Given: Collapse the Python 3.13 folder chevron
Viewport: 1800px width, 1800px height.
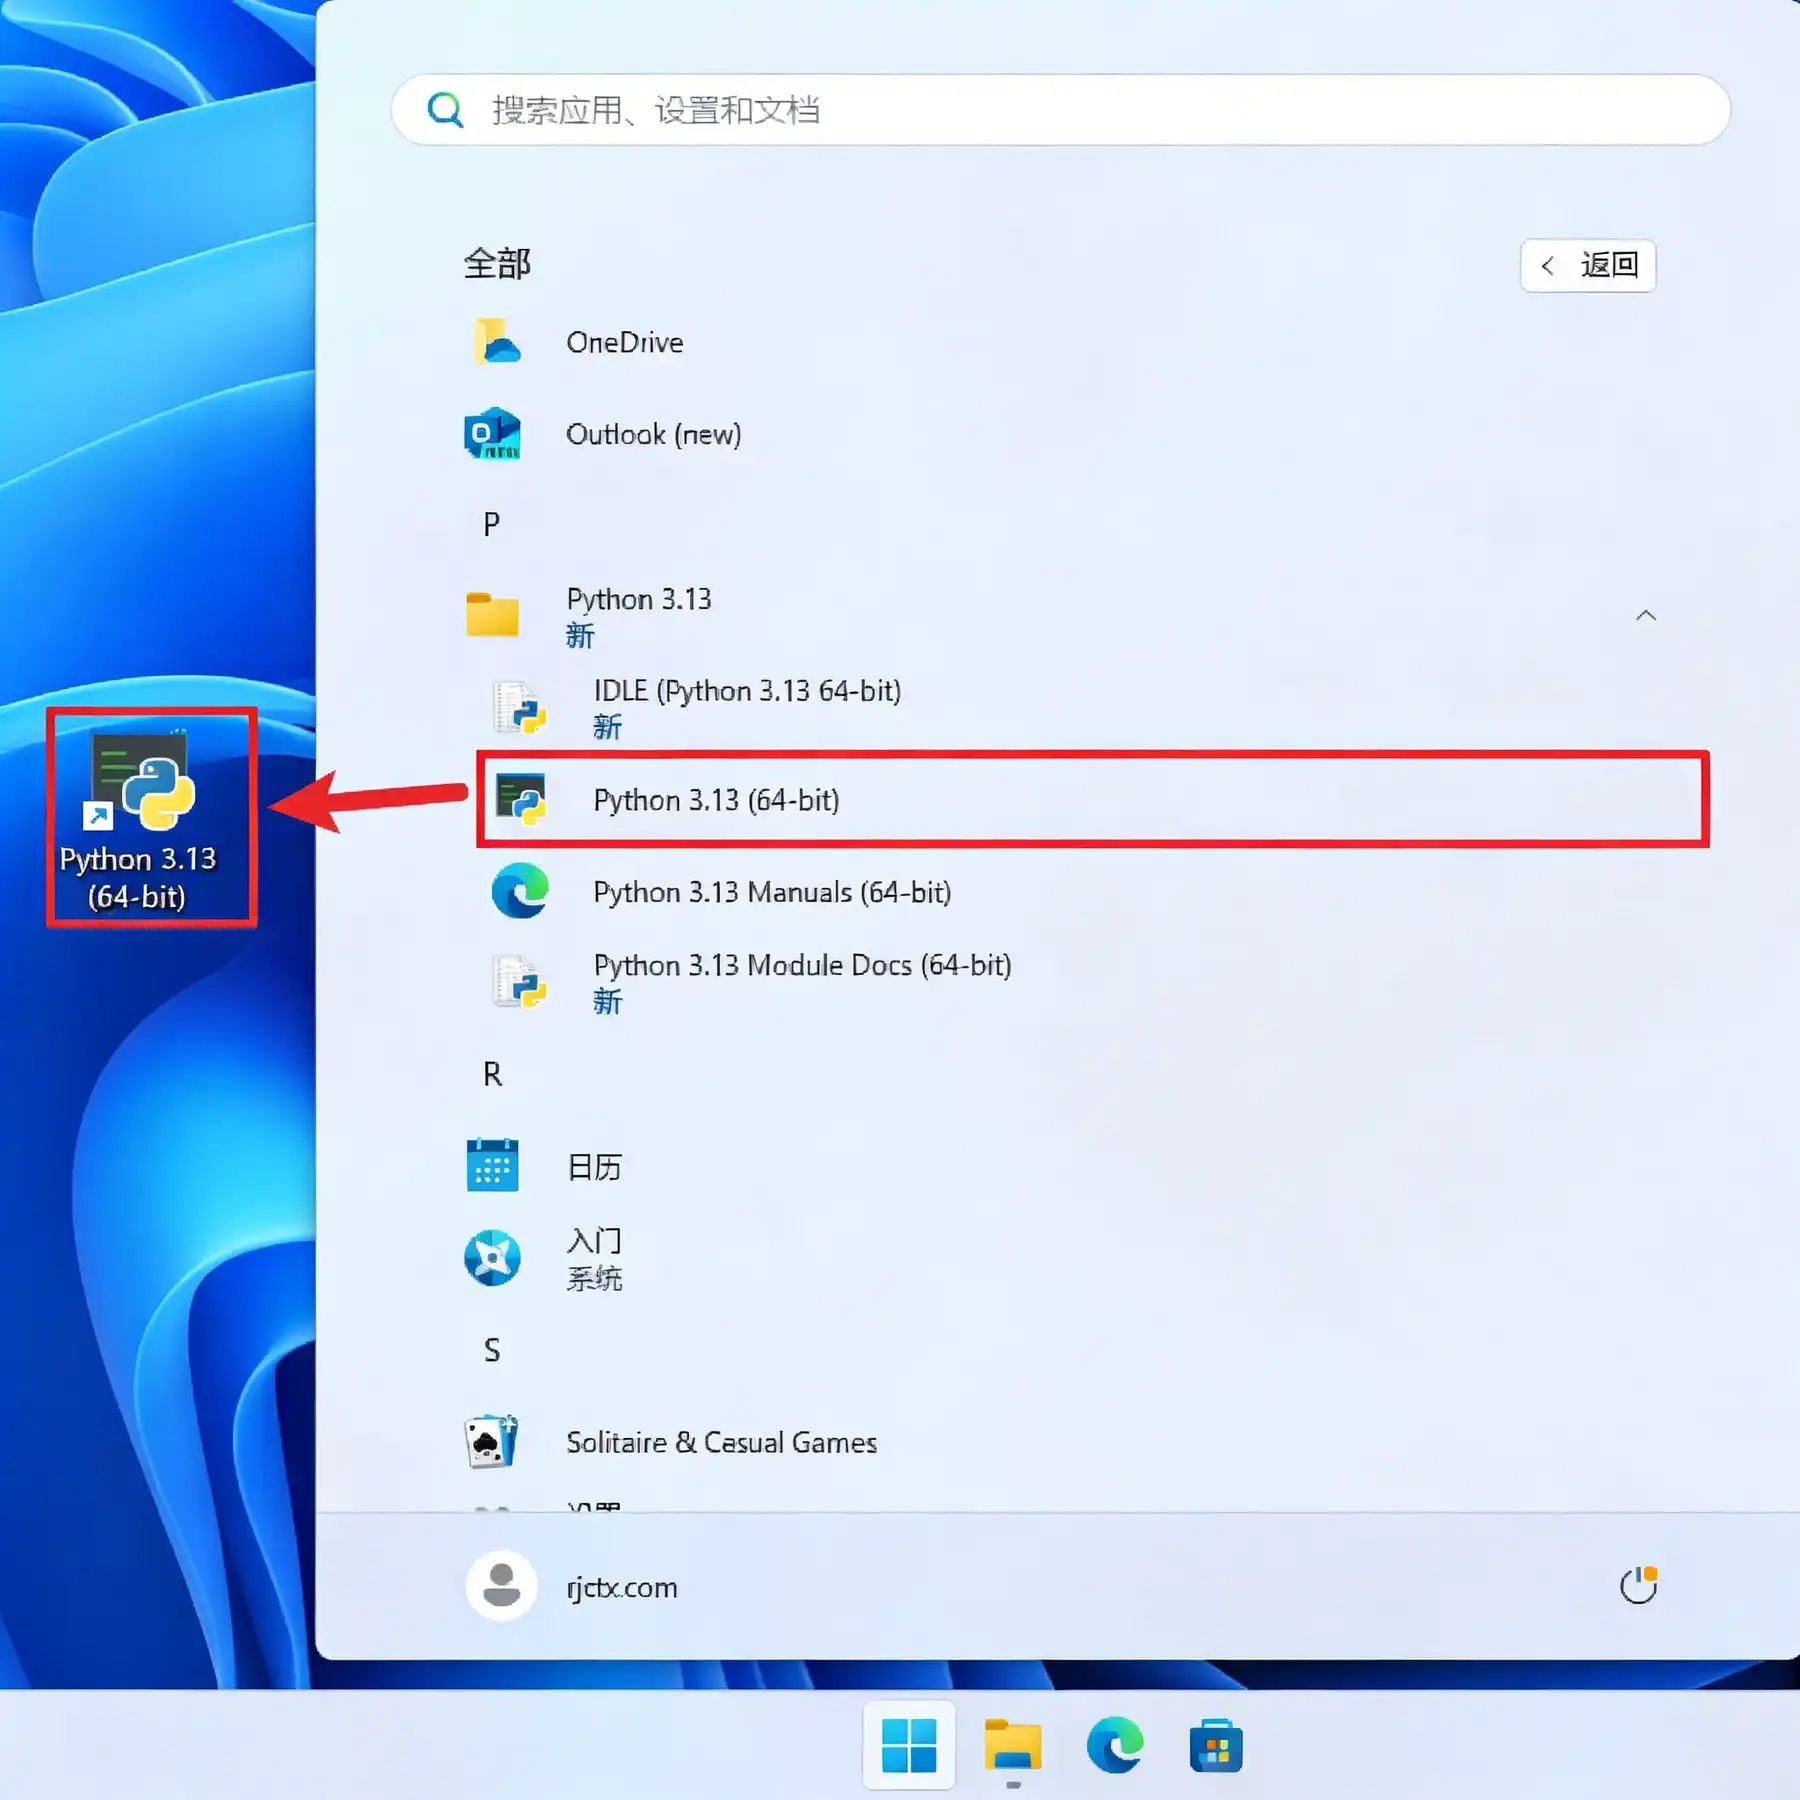Looking at the screenshot, I should point(1646,615).
